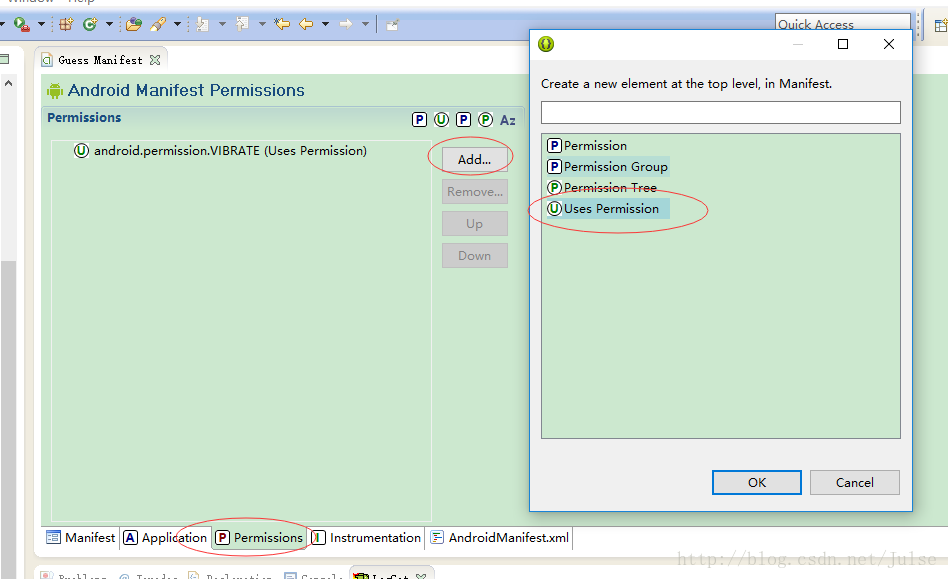The image size is (948, 579).
Task: Click the dialog's green title bar icon
Action: (x=546, y=44)
